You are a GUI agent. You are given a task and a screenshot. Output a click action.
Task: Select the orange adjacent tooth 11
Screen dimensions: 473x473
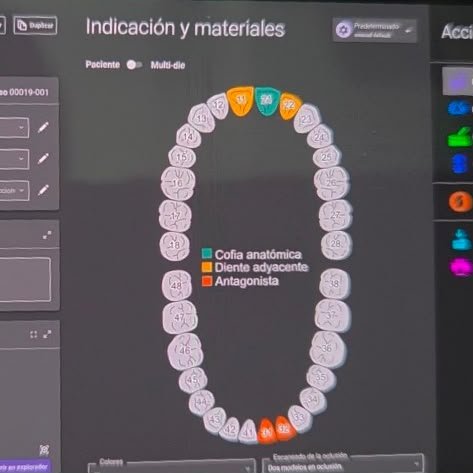tap(240, 101)
